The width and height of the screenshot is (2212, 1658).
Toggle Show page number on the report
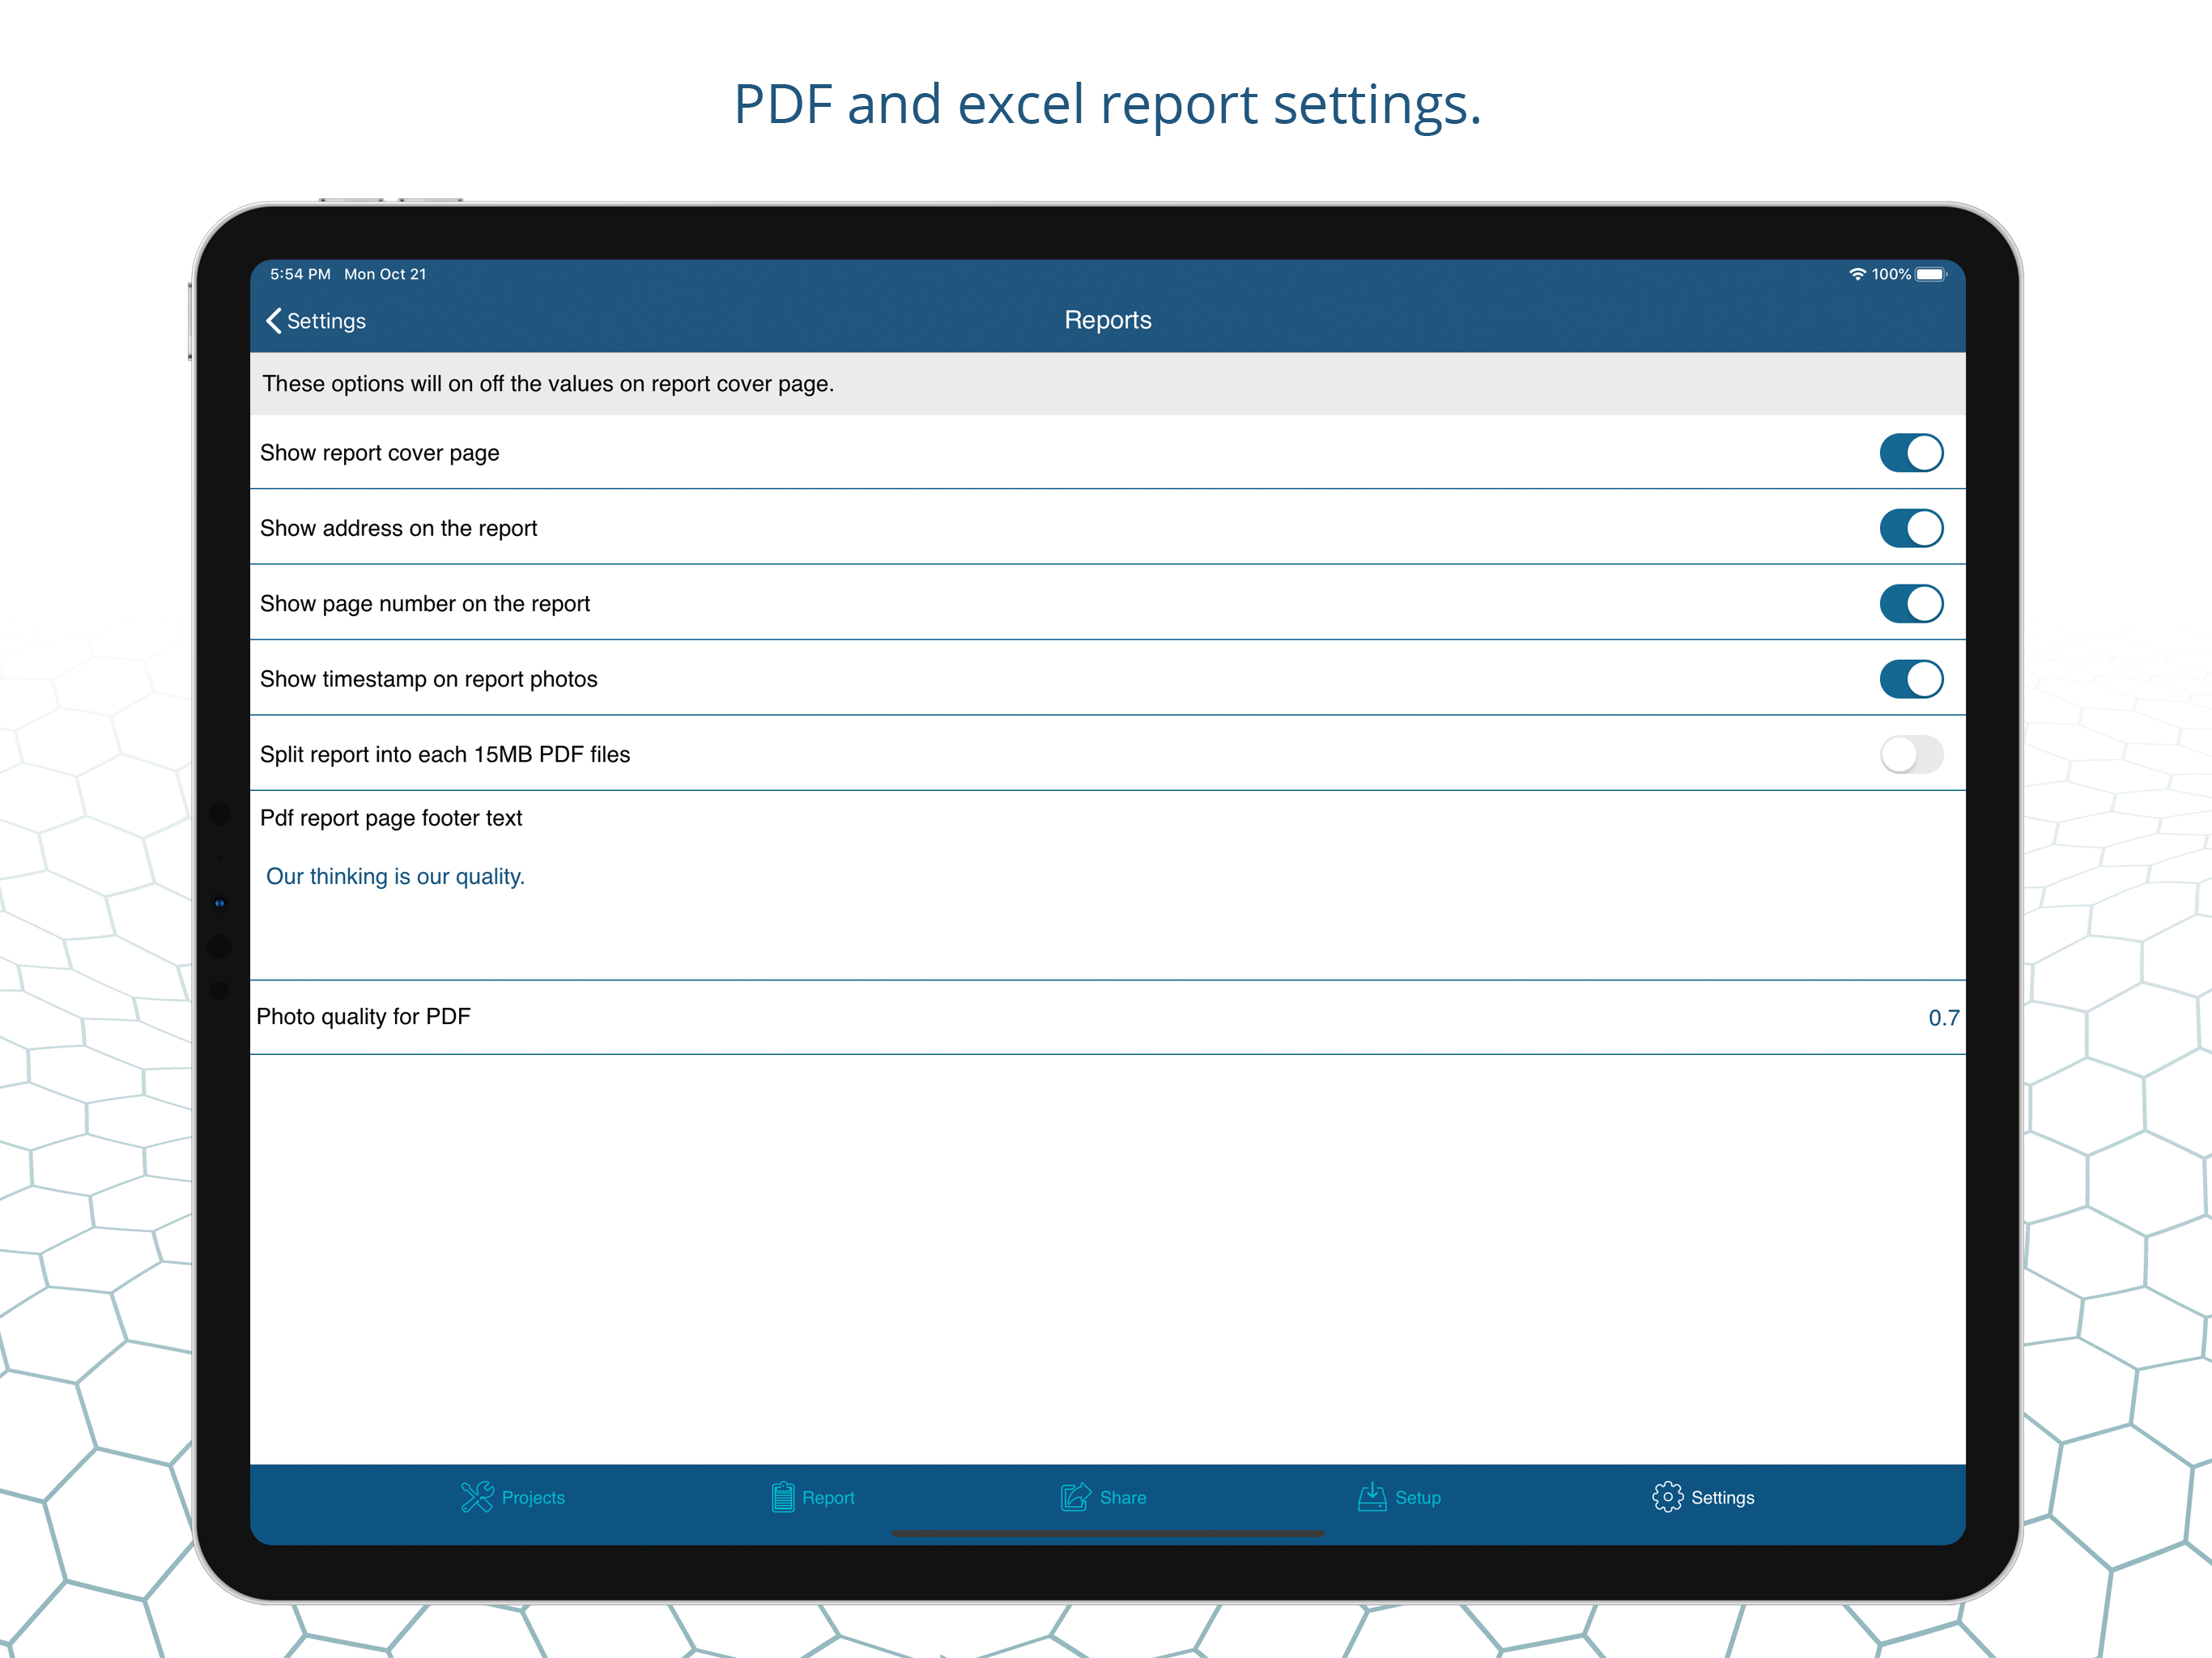coord(1911,604)
